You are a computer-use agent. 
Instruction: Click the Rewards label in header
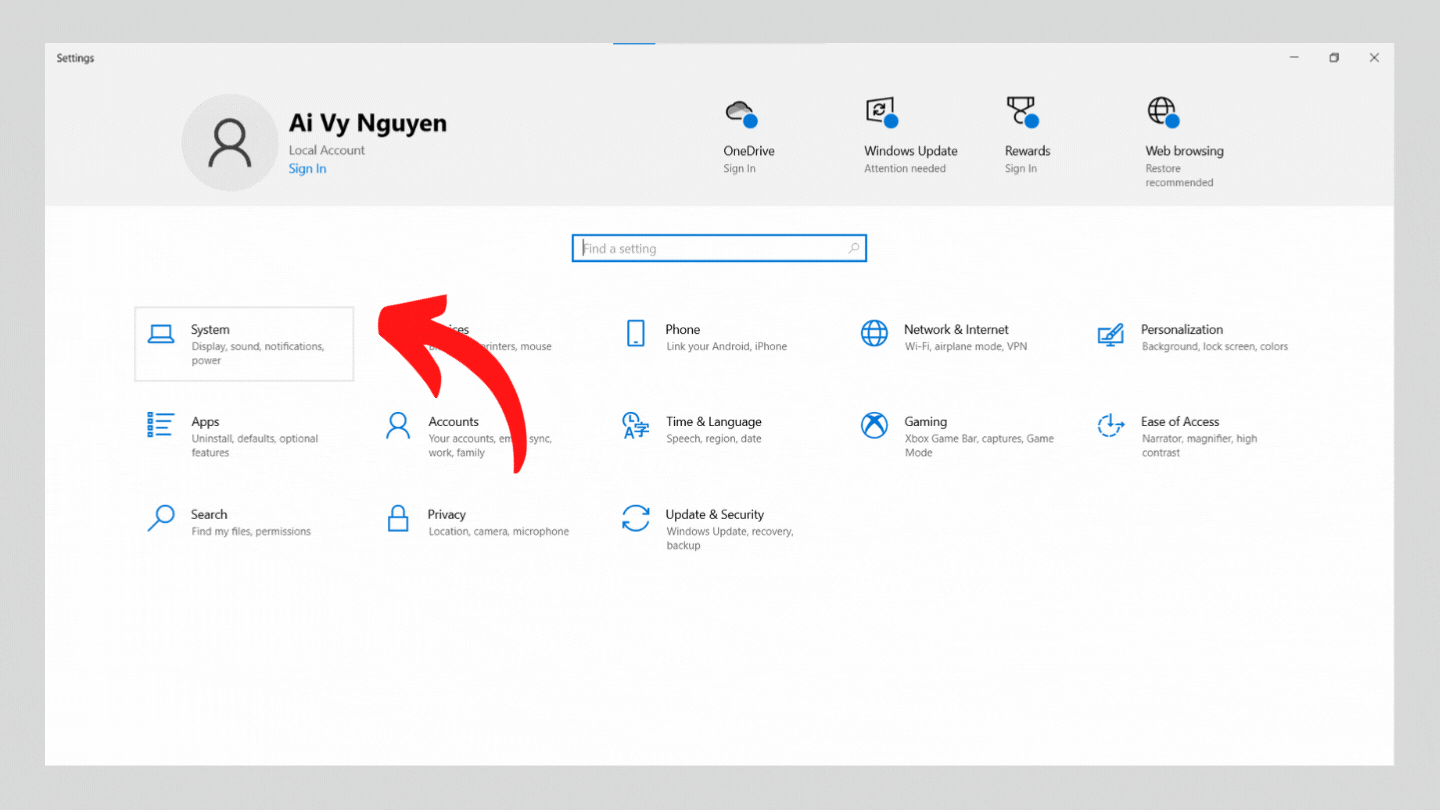1027,151
